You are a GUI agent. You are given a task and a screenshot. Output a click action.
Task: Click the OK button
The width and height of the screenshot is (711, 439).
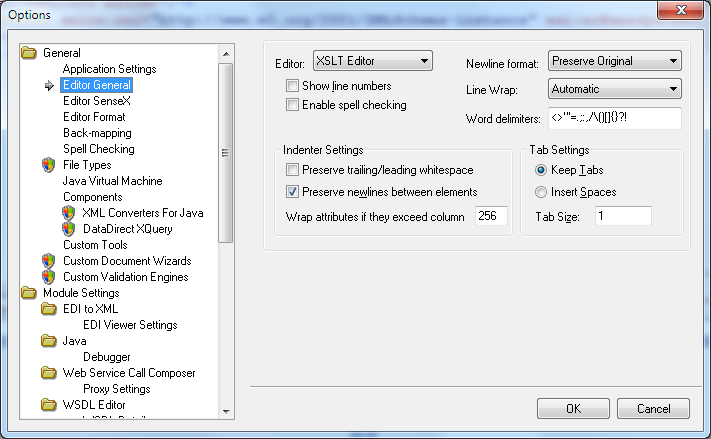[573, 408]
